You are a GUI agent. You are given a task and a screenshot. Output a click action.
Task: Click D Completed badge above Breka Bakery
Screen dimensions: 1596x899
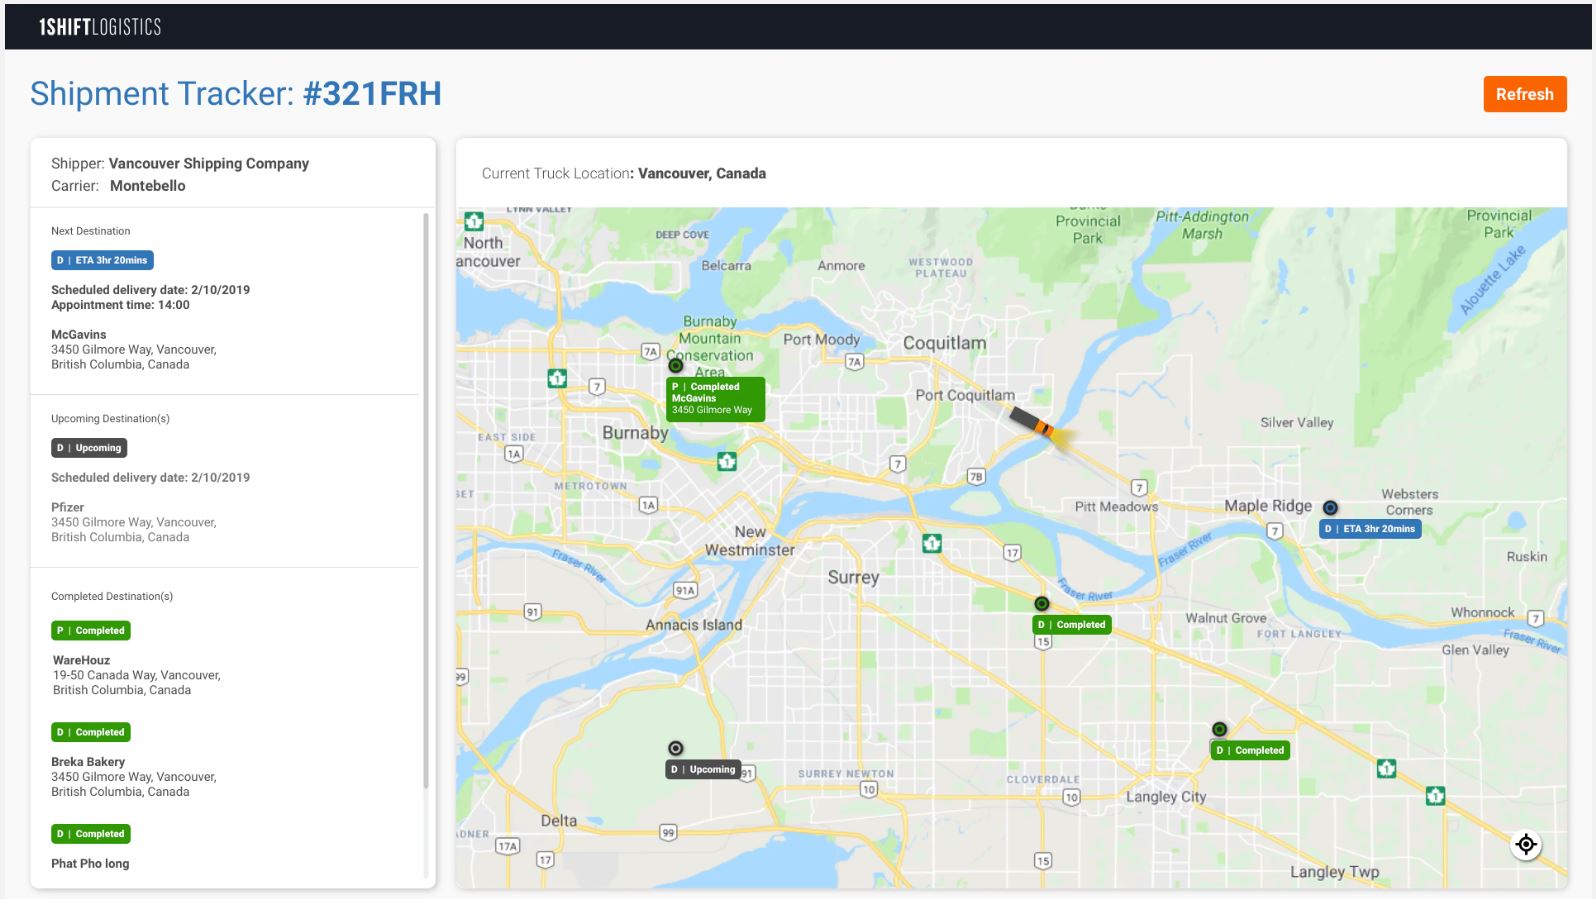coord(91,732)
